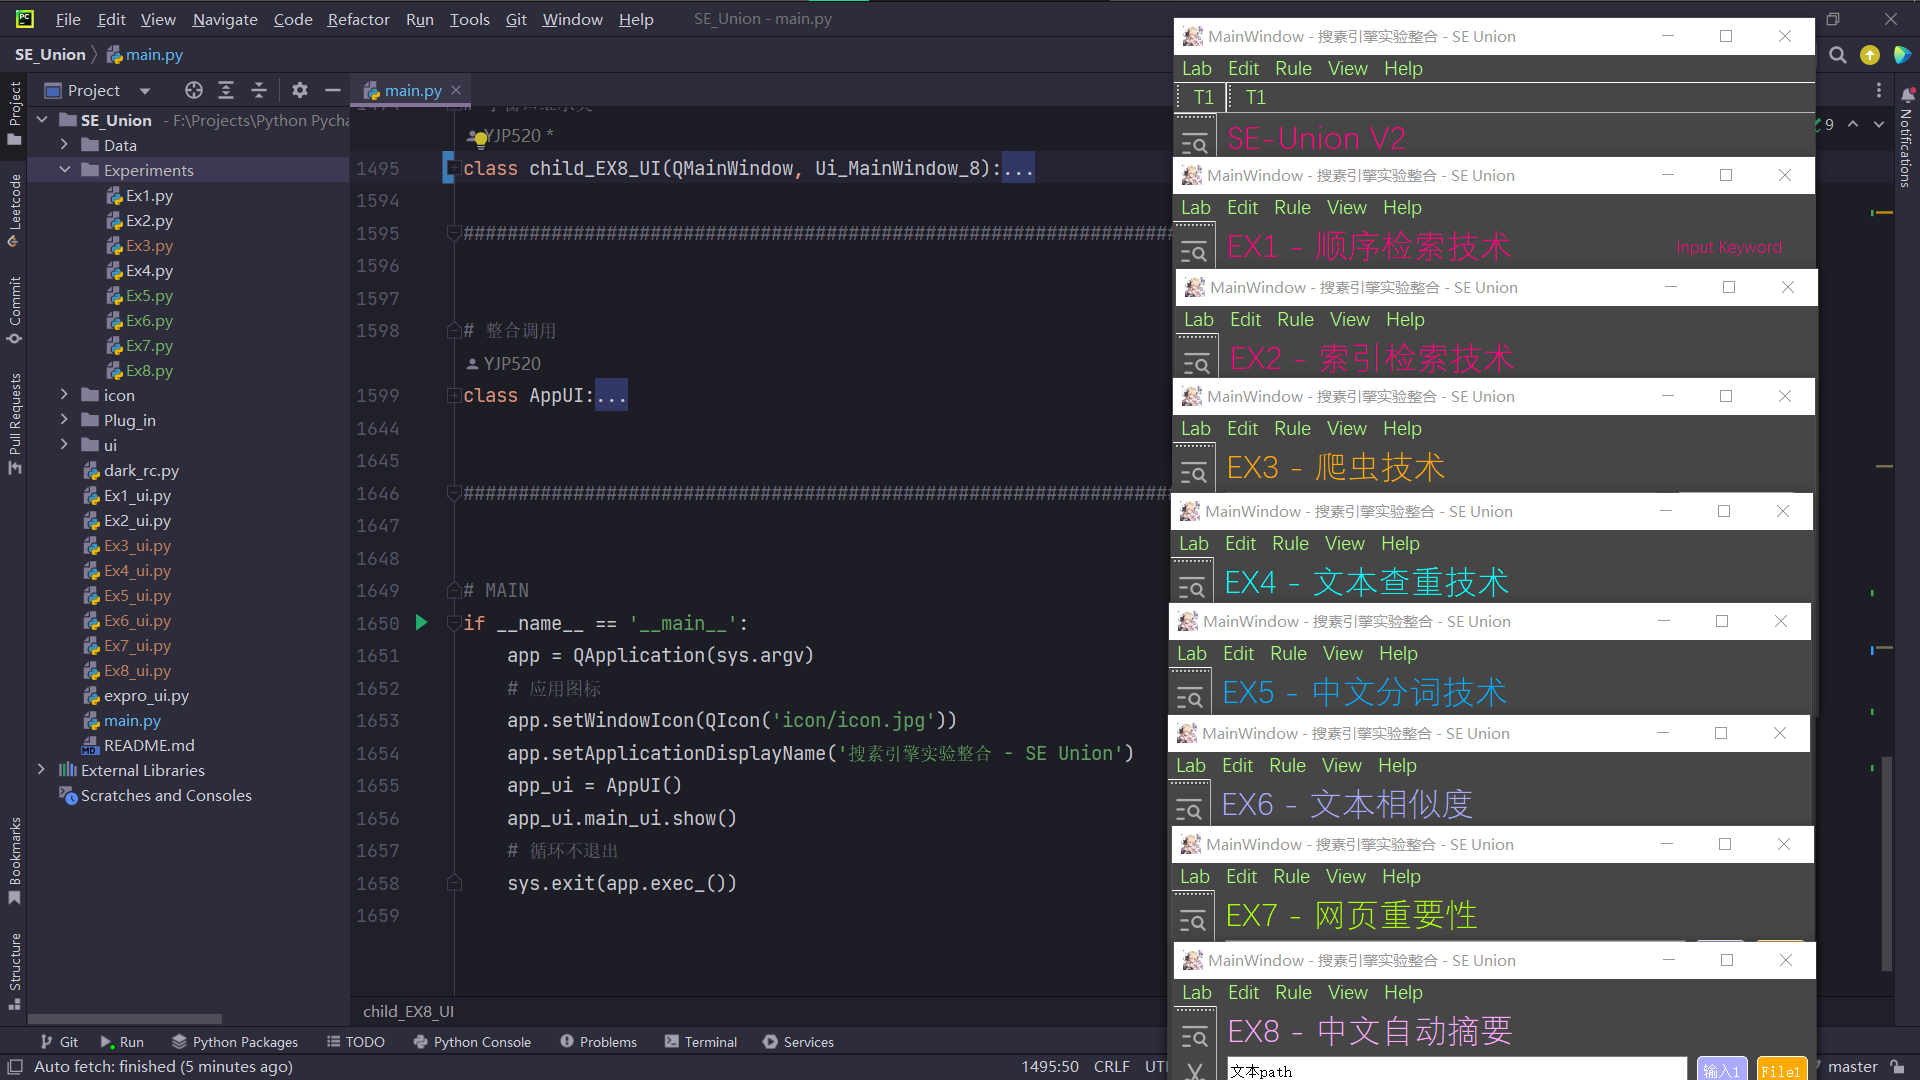Click the Select Opened File crosshair icon
Image resolution: width=1920 pixels, height=1080 pixels.
pyautogui.click(x=194, y=90)
